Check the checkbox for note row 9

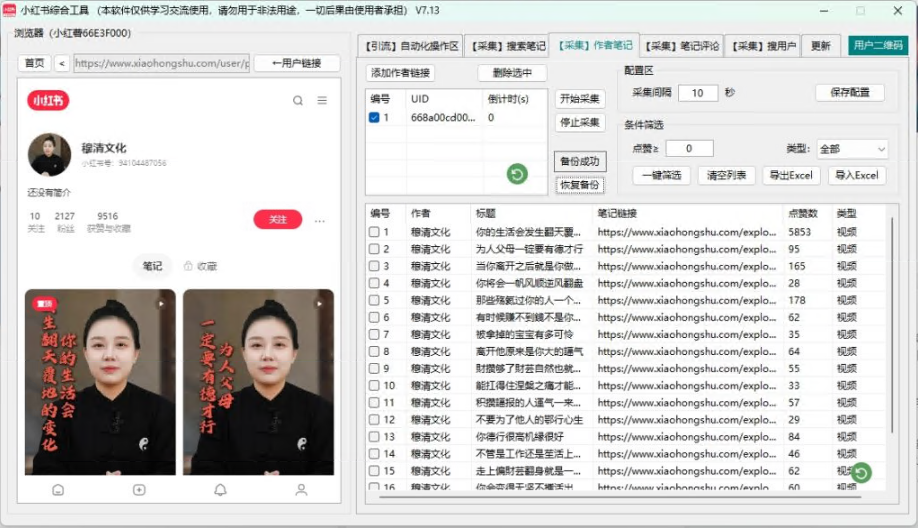(374, 368)
